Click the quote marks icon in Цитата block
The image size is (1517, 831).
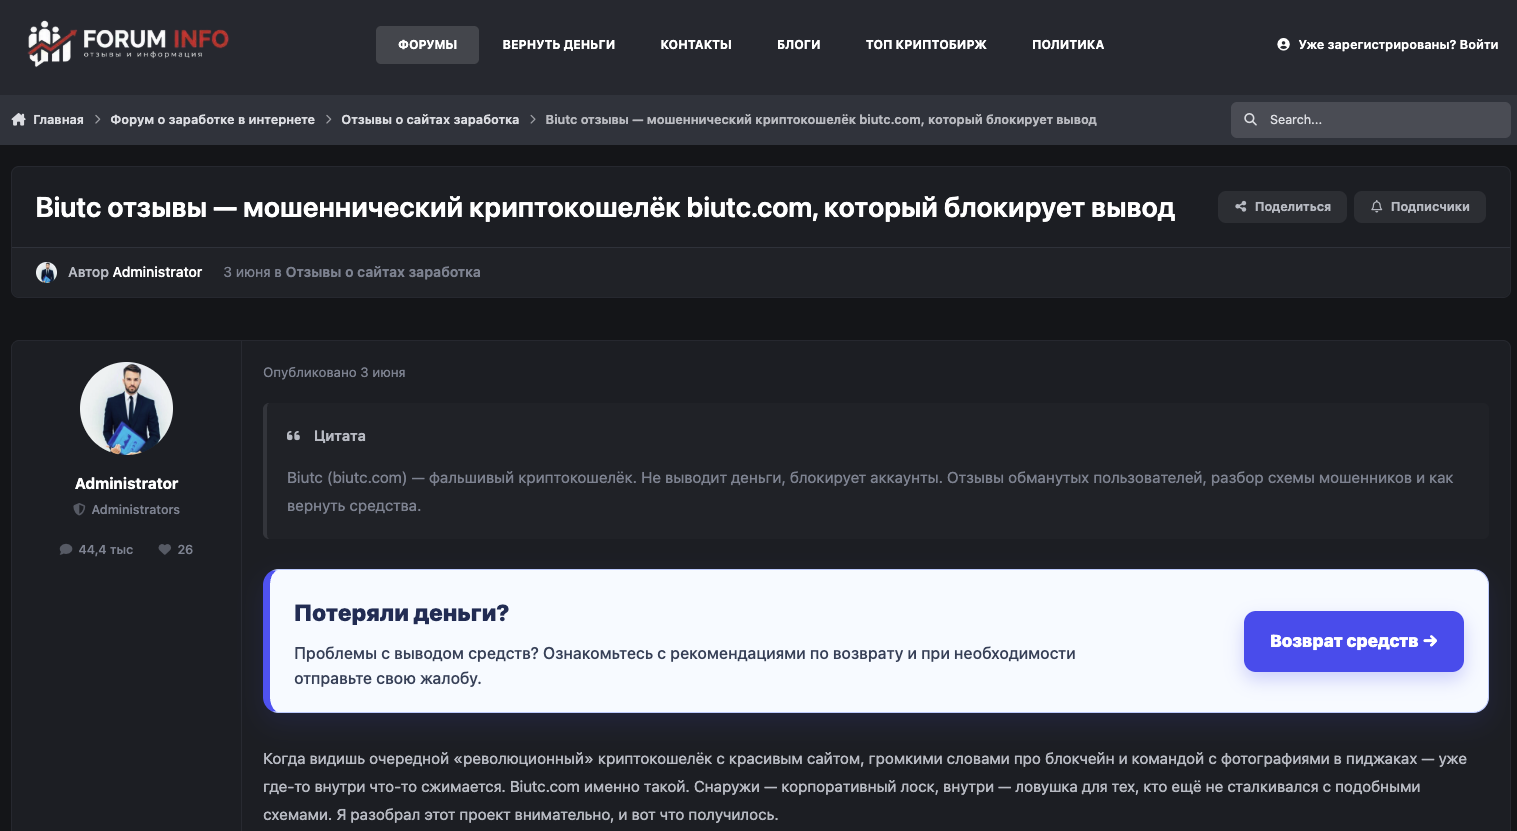[294, 436]
